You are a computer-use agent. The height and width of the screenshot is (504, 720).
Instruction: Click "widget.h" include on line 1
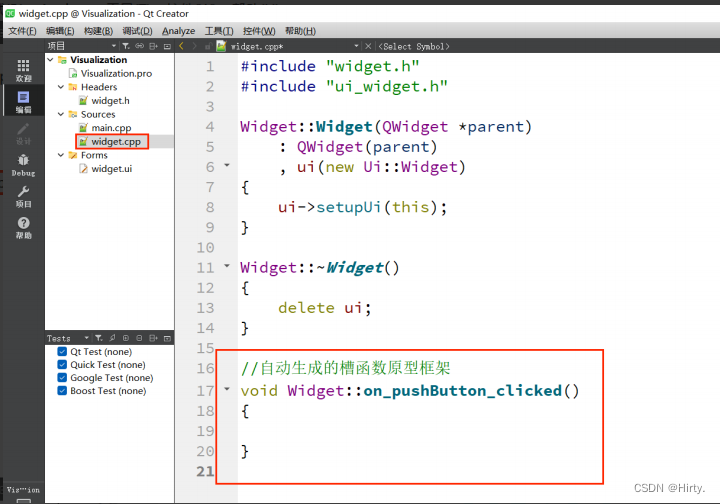point(372,66)
